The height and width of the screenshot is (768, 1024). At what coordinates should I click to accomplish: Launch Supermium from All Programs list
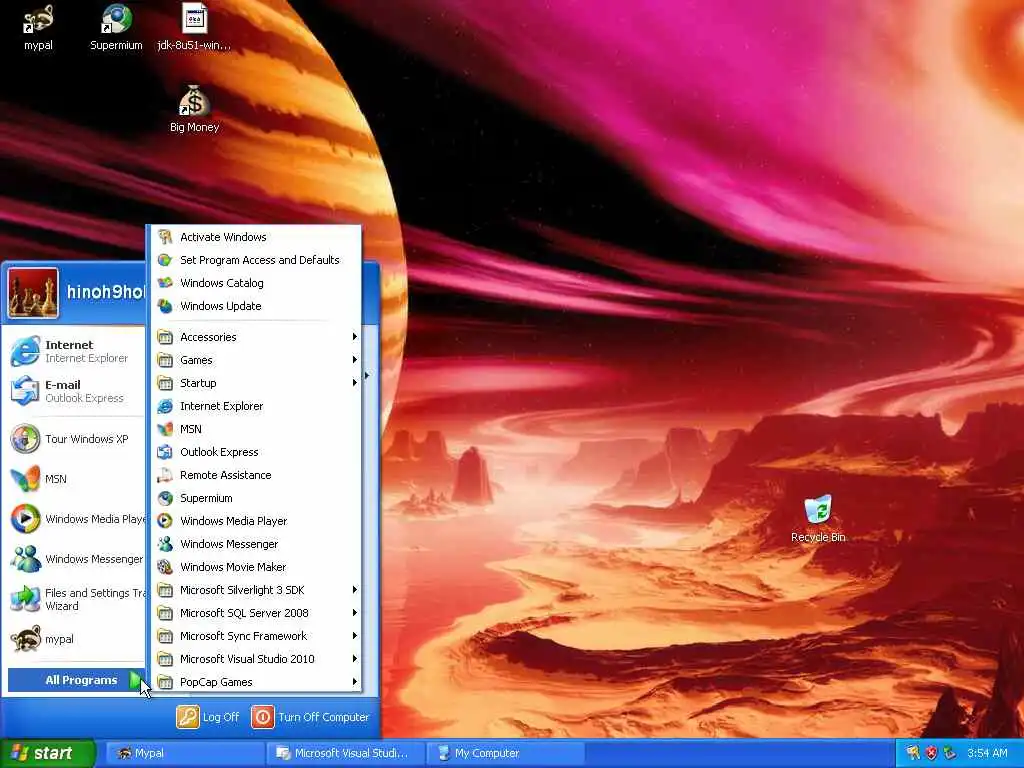257,498
